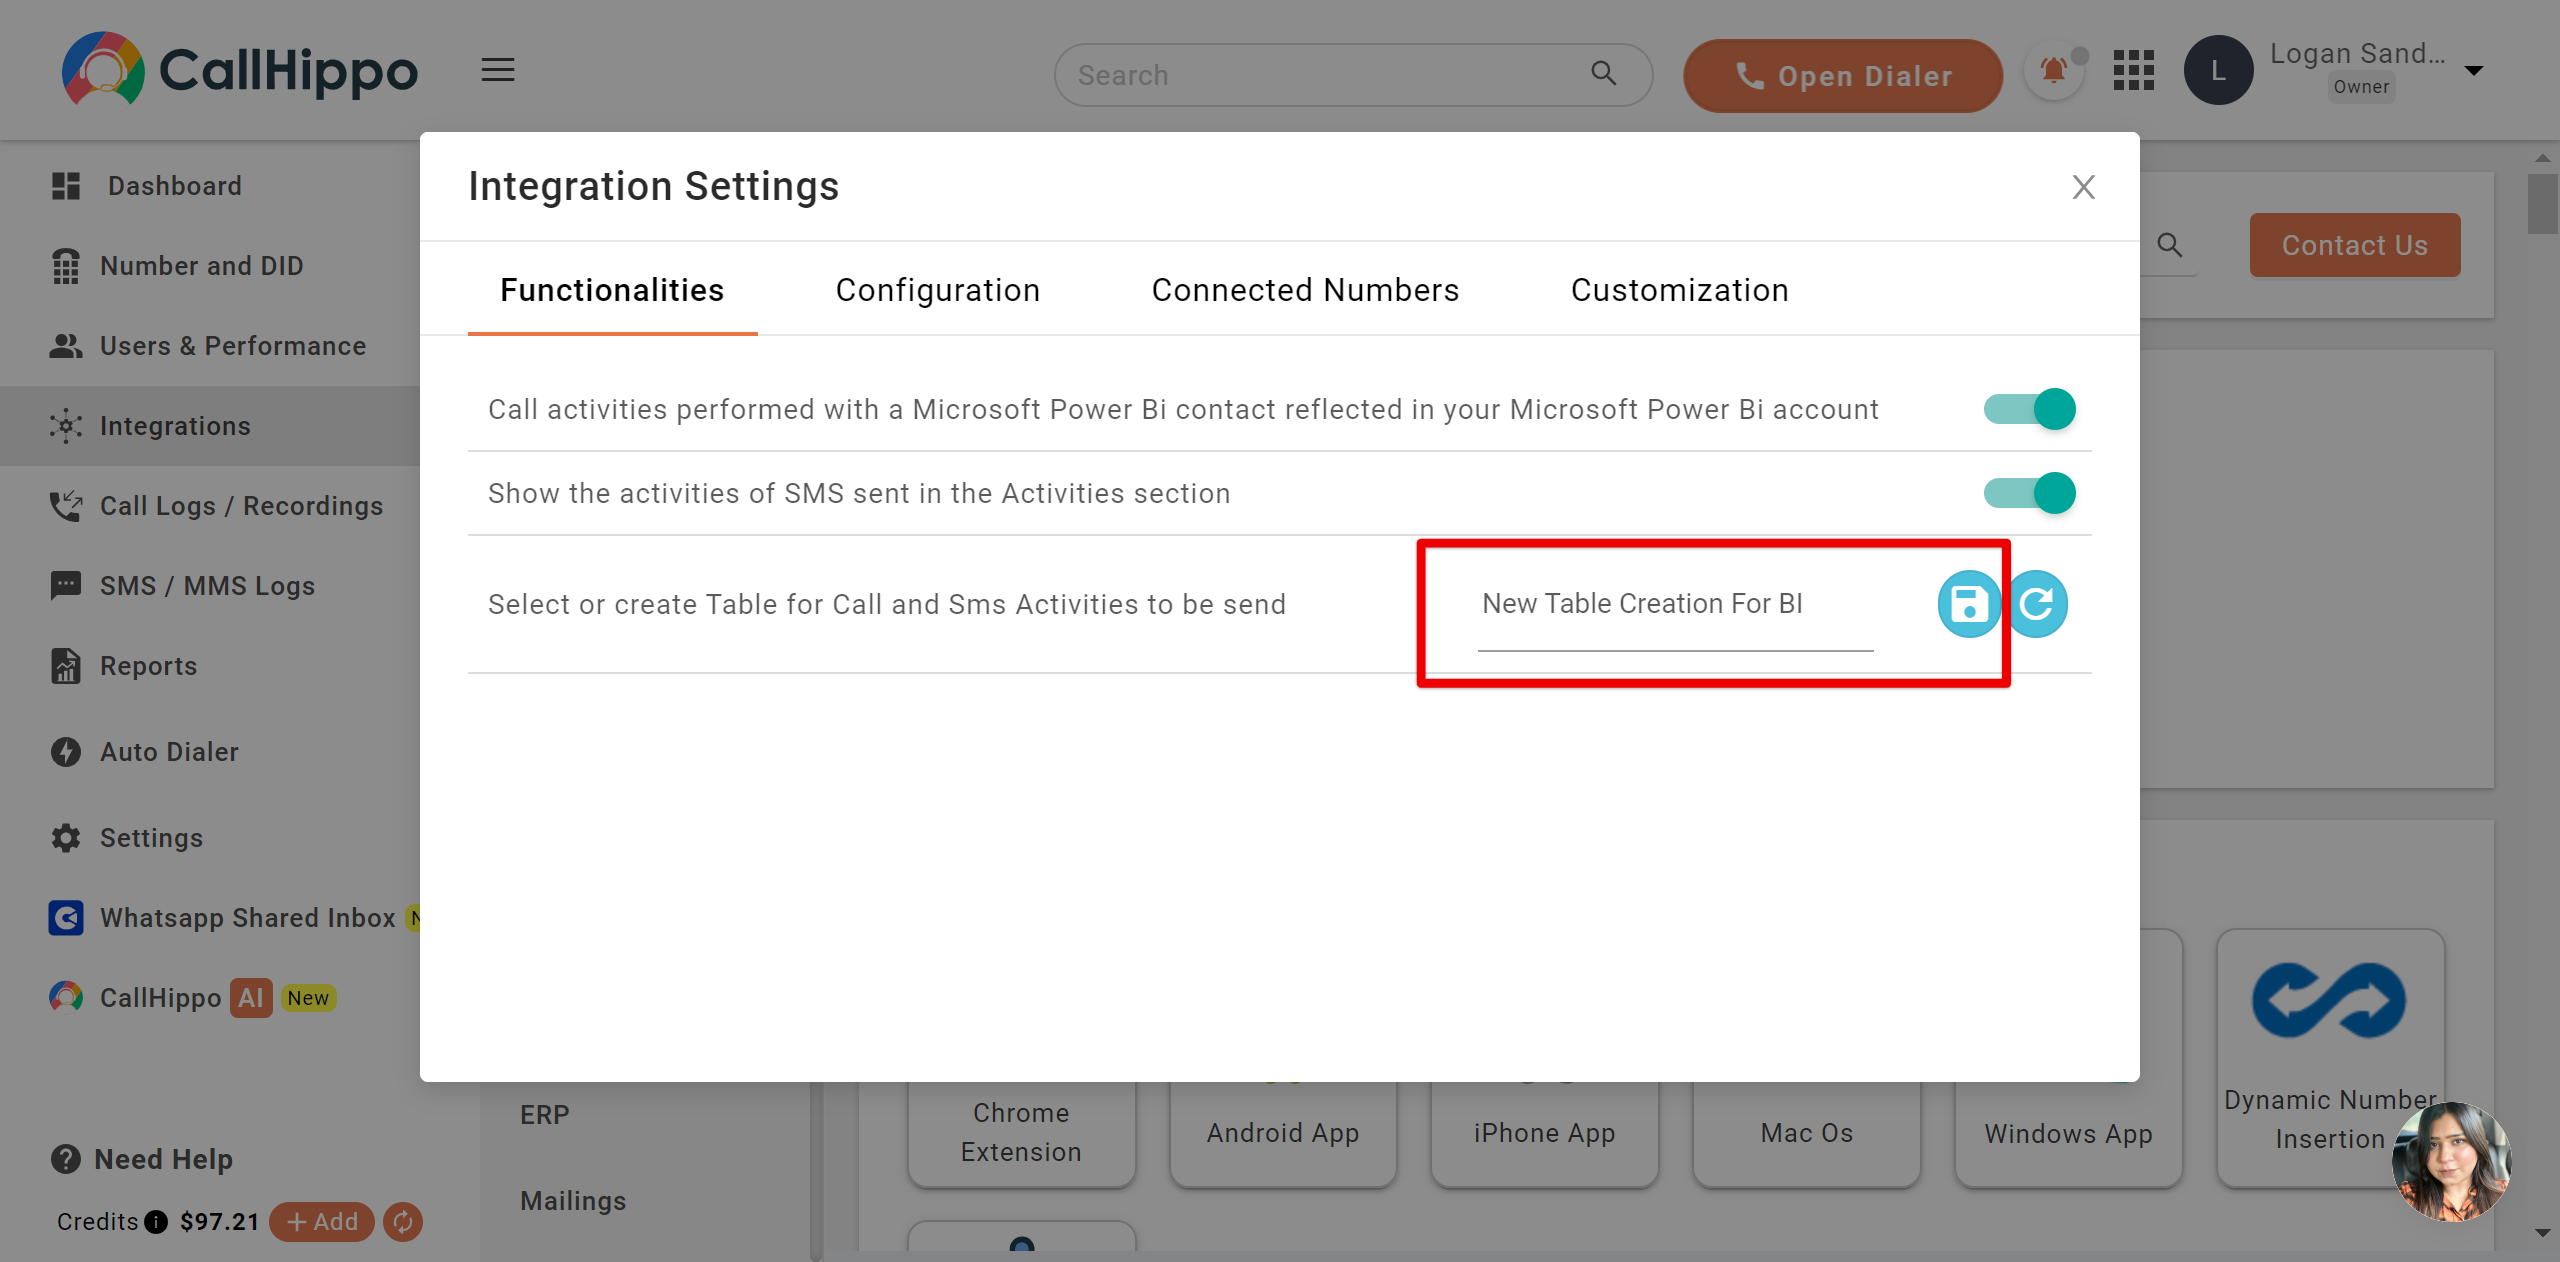Click the New badge beside CallHippo AI

[308, 998]
